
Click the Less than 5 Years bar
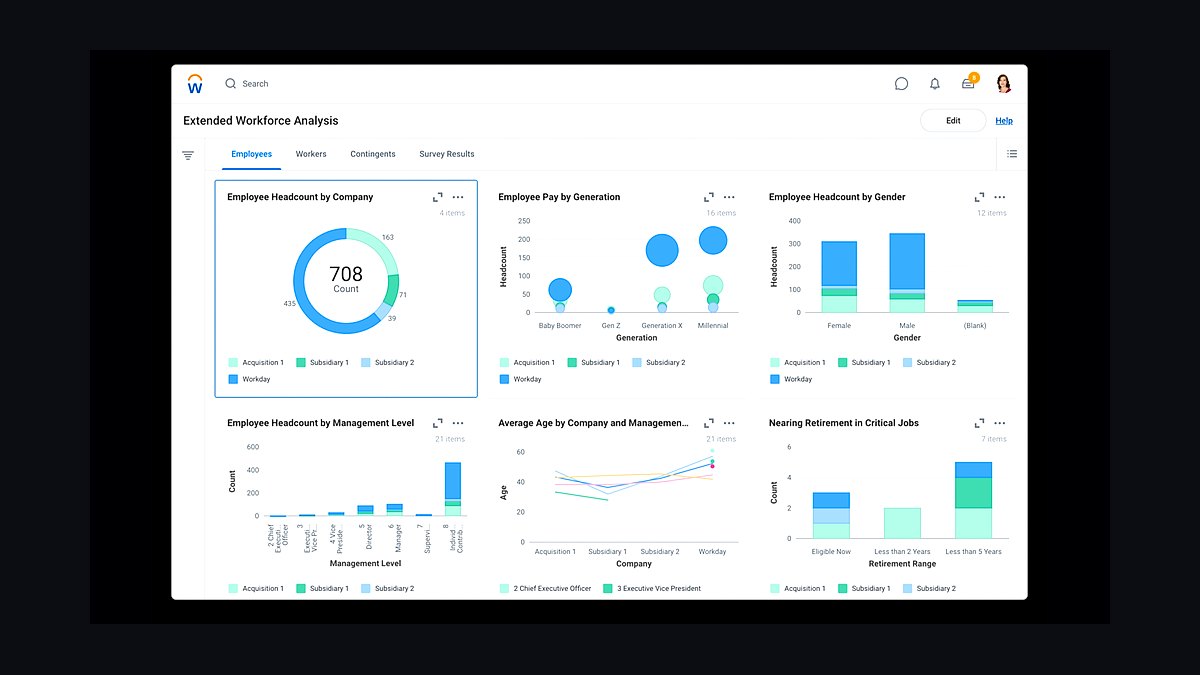(973, 500)
